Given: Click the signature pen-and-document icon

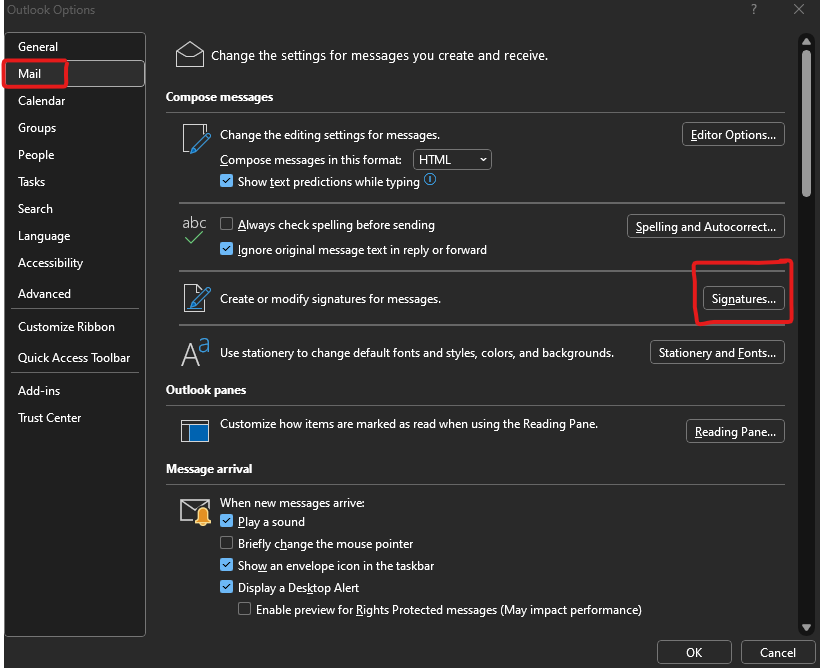Looking at the screenshot, I should click(197, 298).
